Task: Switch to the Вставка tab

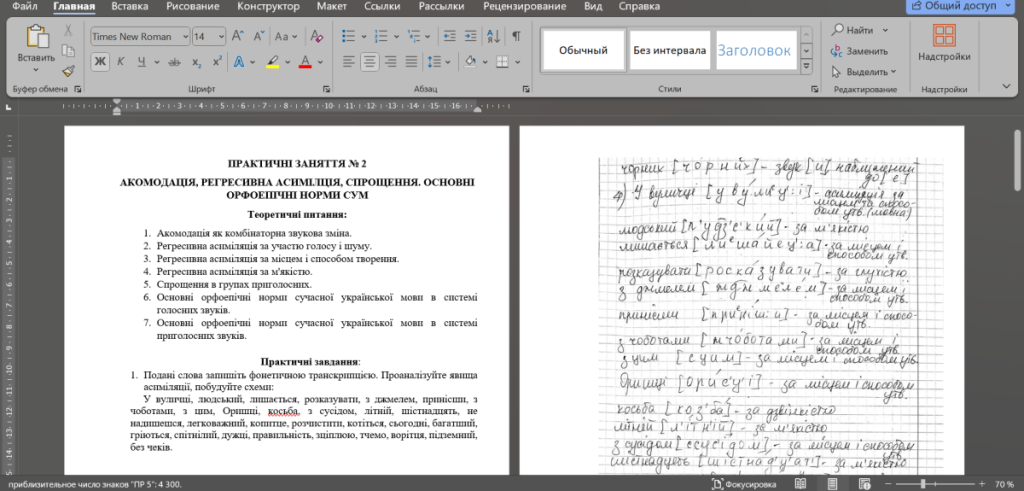Action: pos(131,7)
